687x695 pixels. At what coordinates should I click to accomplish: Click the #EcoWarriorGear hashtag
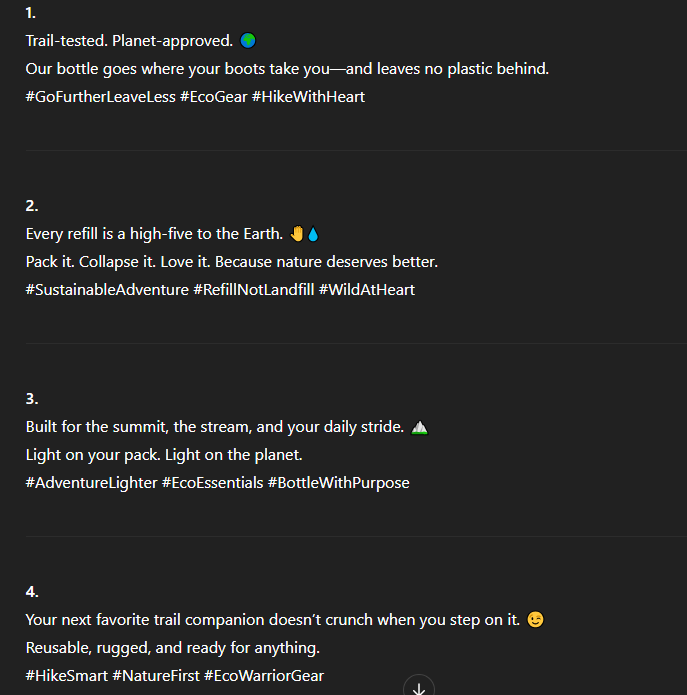pyautogui.click(x=264, y=676)
